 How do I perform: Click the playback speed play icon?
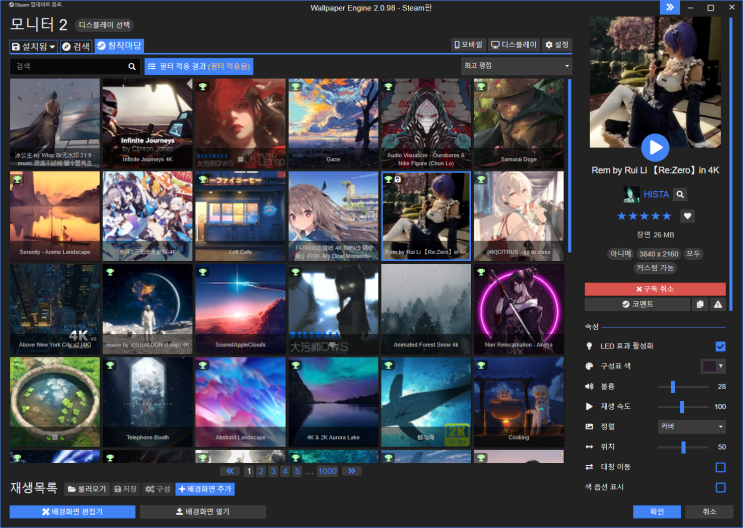[x=589, y=406]
